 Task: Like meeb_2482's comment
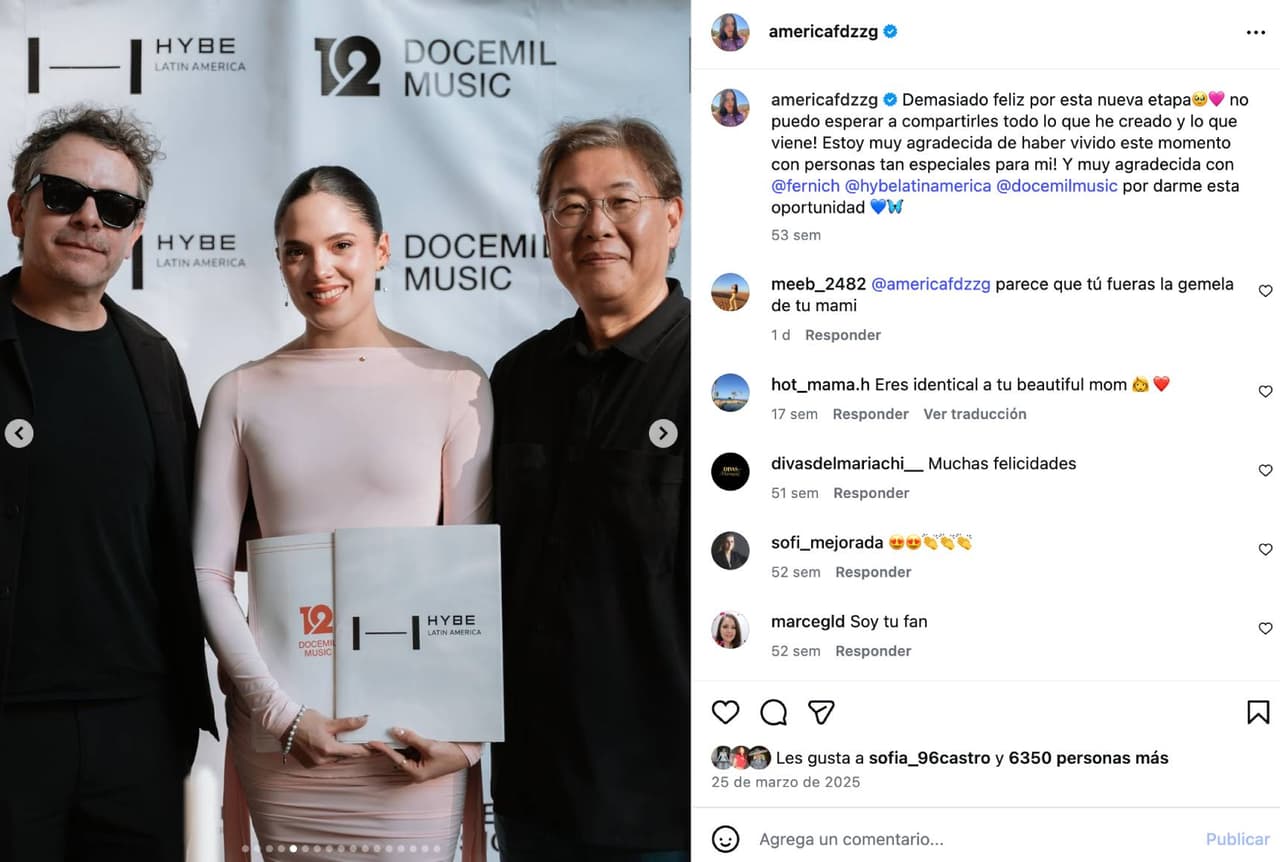pyautogui.click(x=1265, y=291)
